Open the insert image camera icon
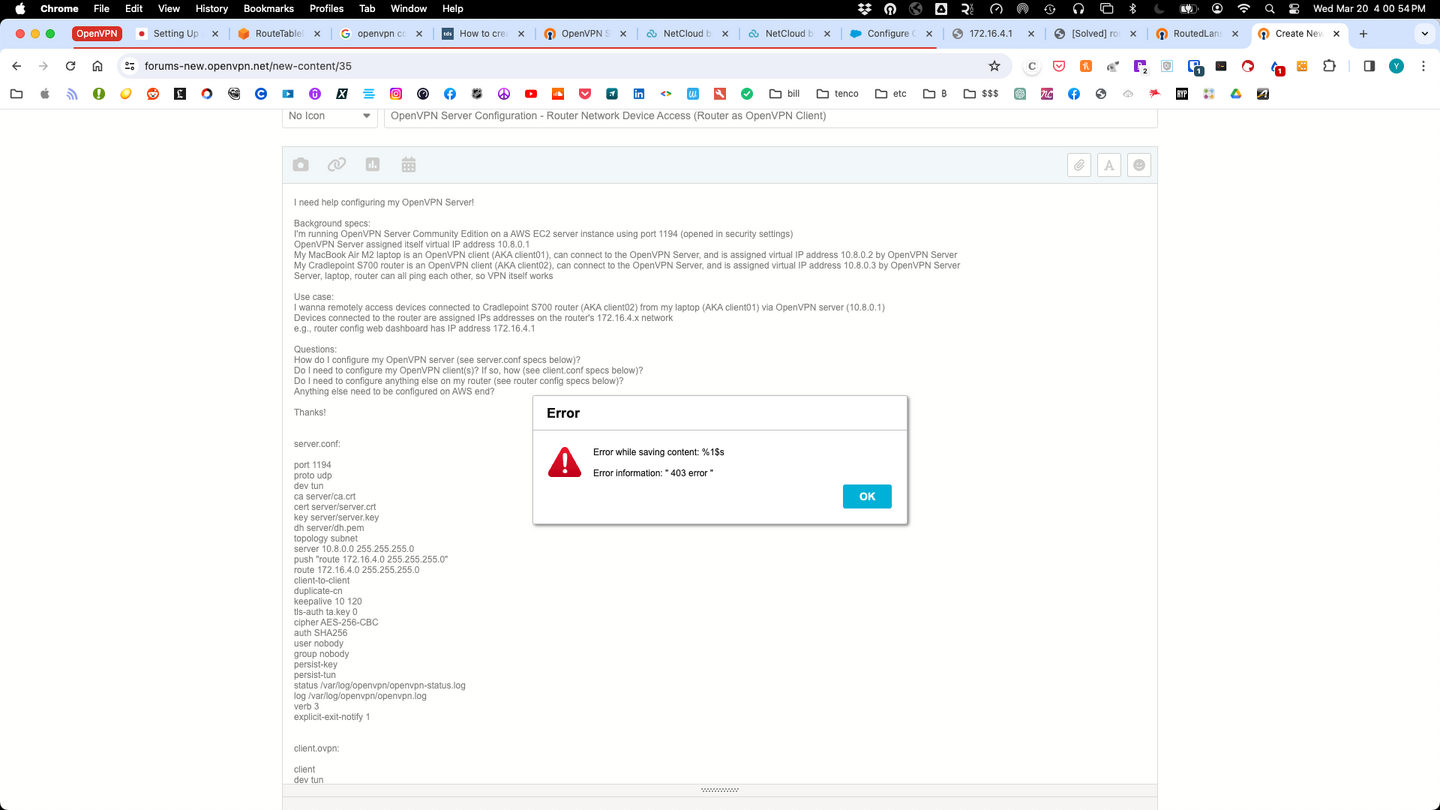 click(301, 165)
